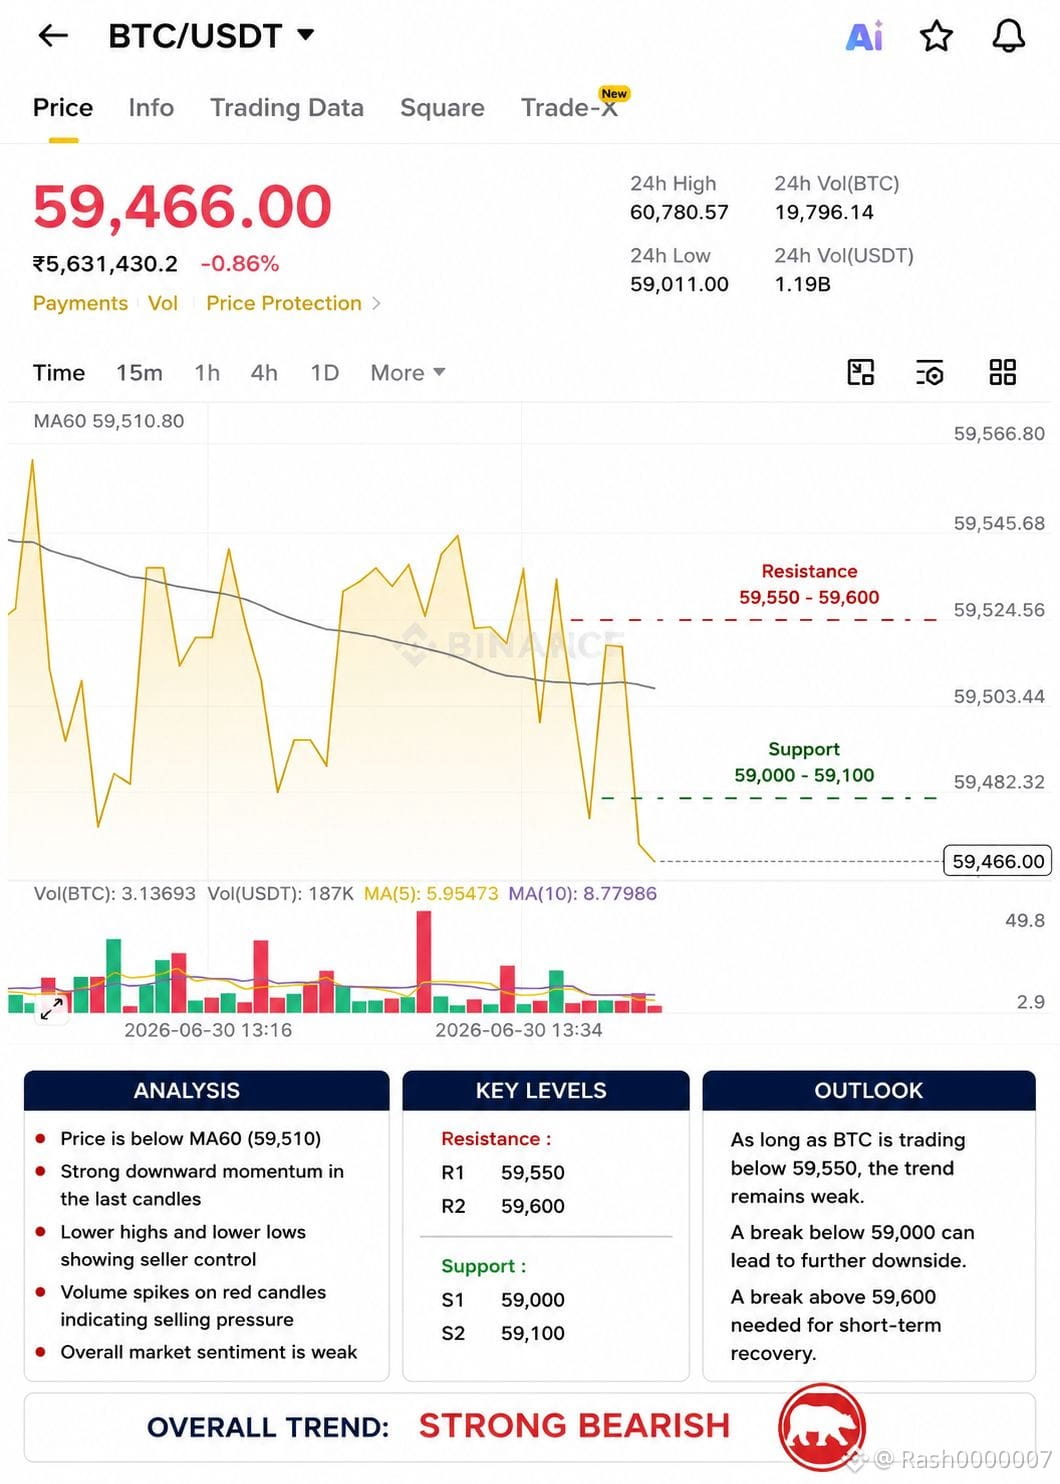The image size is (1060, 1484).
Task: Click the STRONG BEARISH trend text
Action: (x=574, y=1426)
